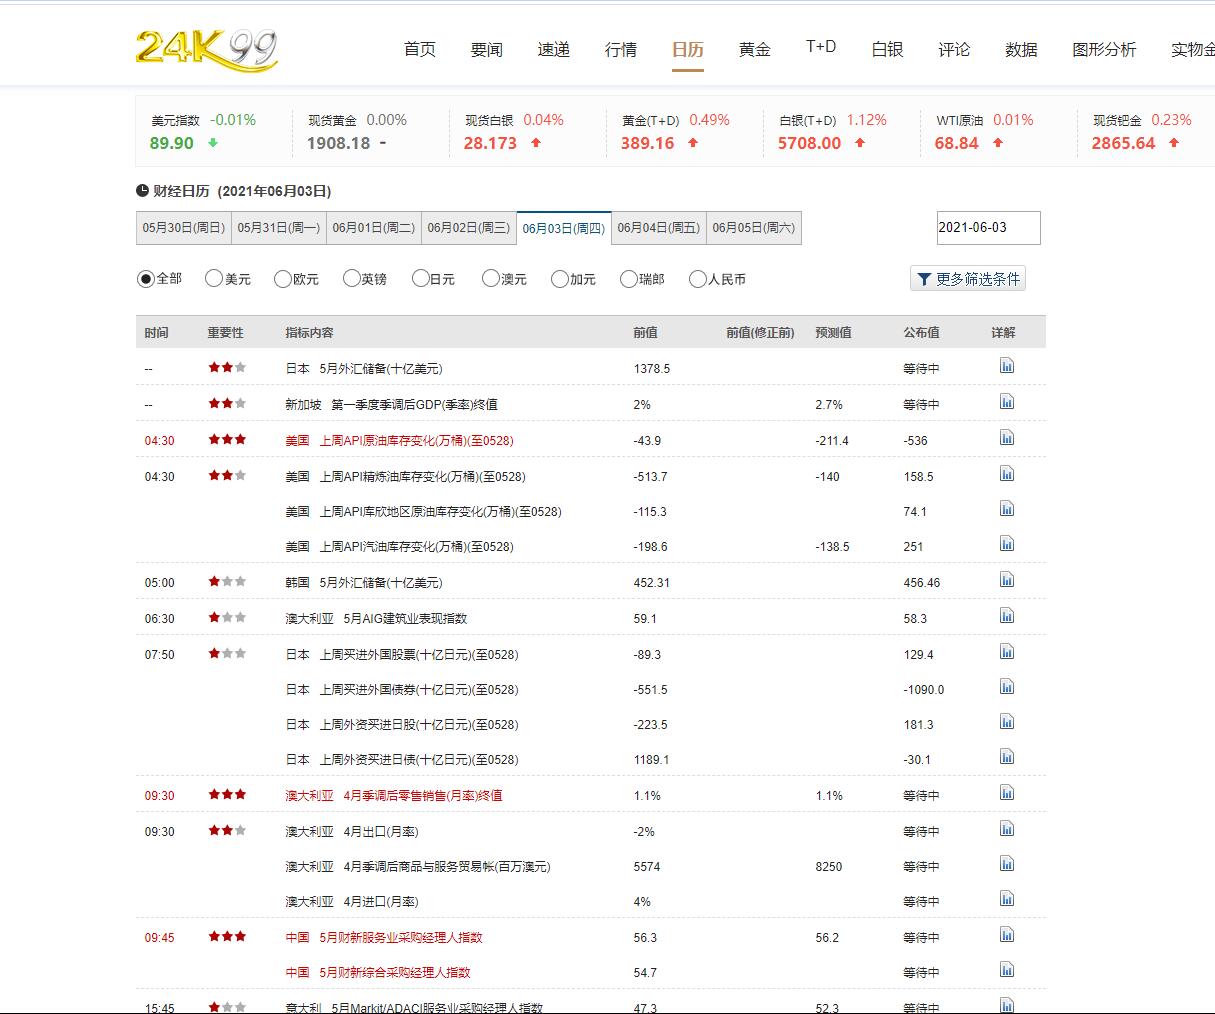Viewport: 1215px width, 1014px height.
Task: Switch to 05月31日(周一) date tab
Action: 278,228
